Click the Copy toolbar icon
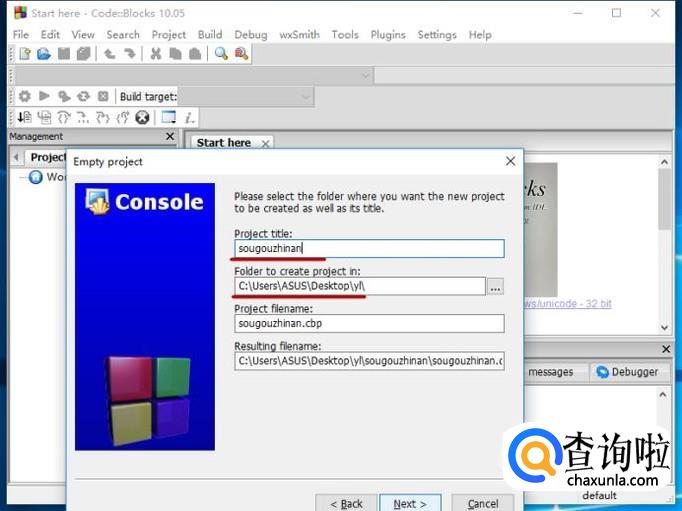 pyautogui.click(x=175, y=54)
